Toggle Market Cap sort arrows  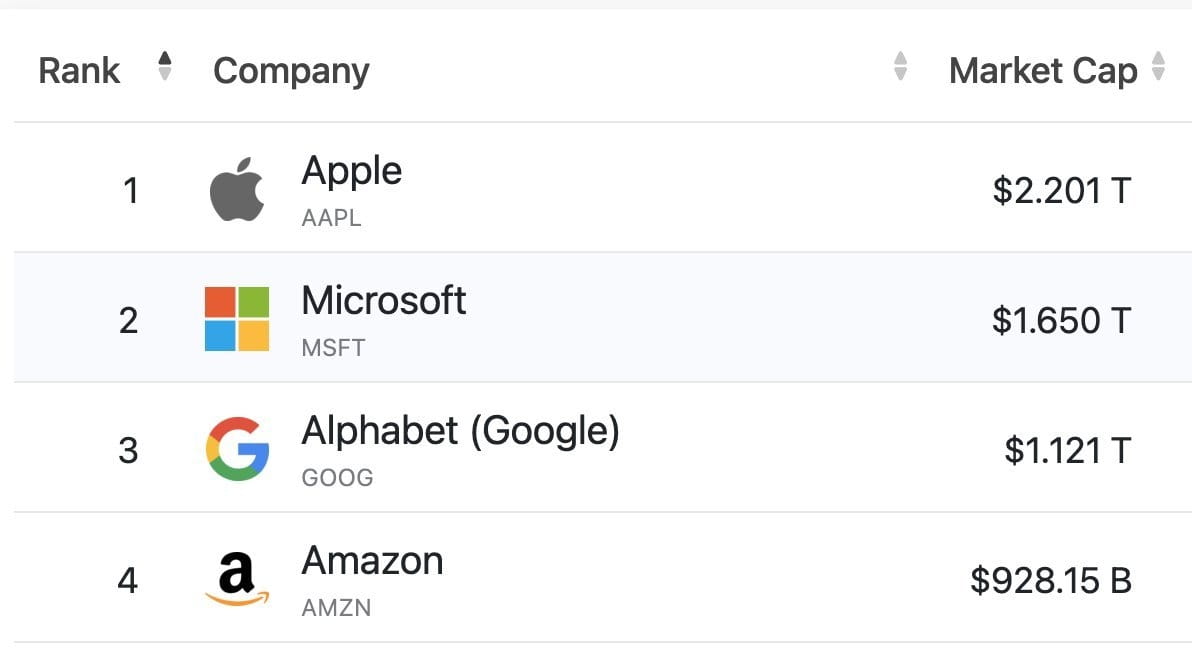pos(1158,67)
